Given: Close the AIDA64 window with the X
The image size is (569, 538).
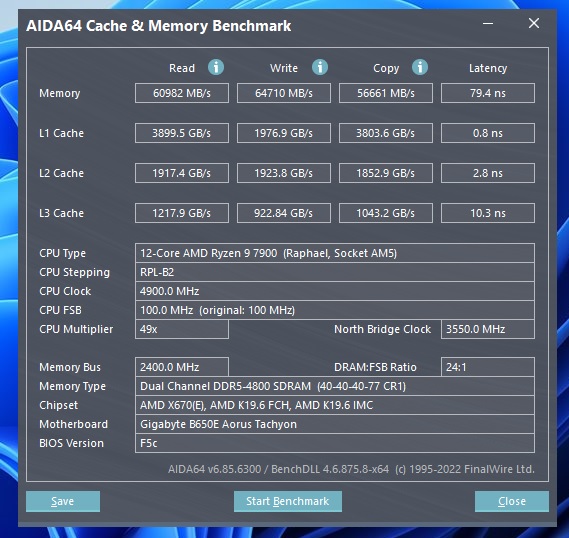Looking at the screenshot, I should (x=533, y=23).
